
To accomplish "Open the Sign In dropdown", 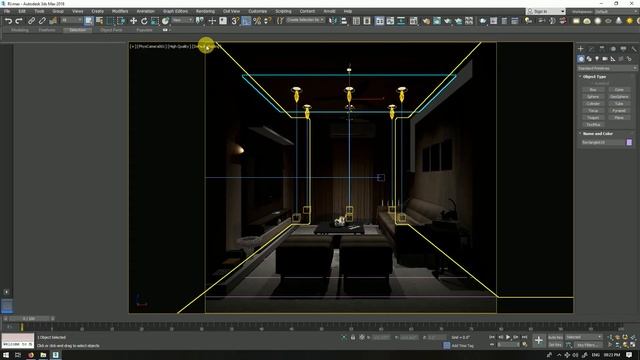I will tap(546, 11).
